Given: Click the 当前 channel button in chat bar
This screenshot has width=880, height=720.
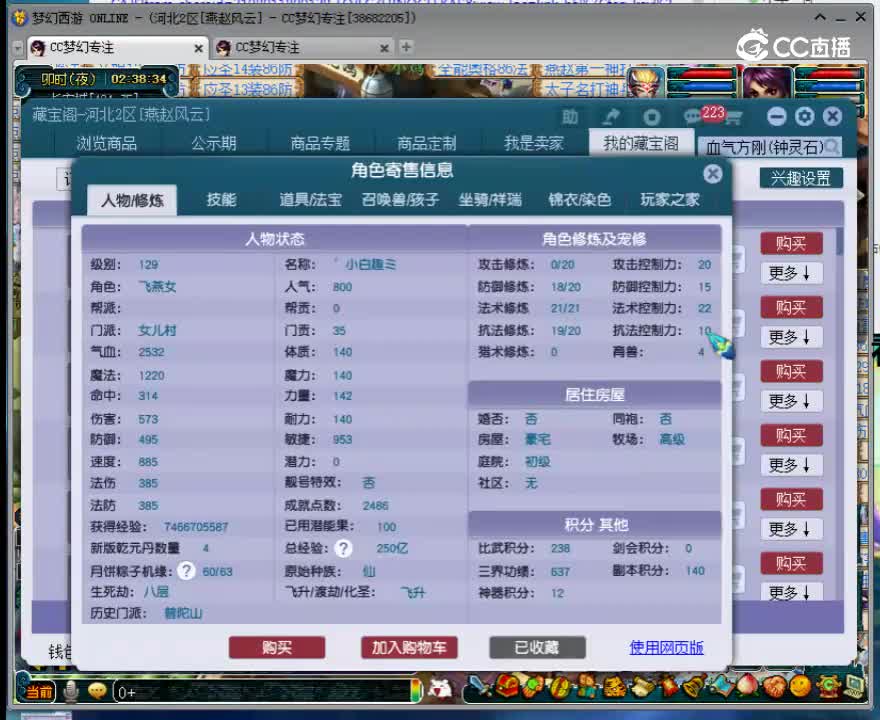Looking at the screenshot, I should tap(40, 691).
